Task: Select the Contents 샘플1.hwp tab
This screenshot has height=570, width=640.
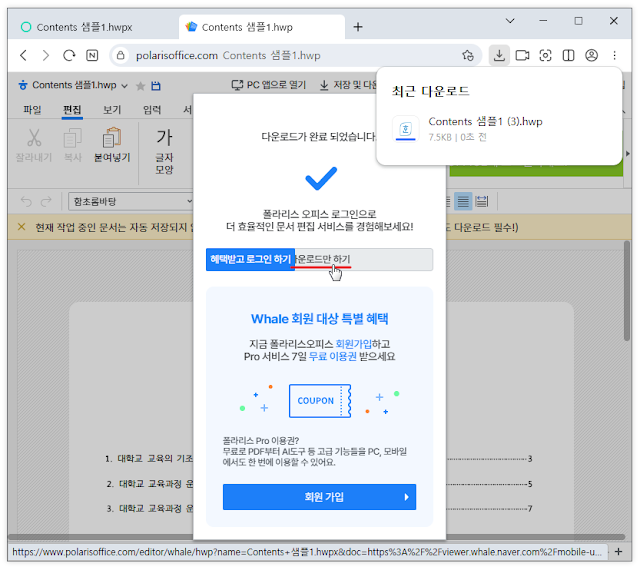Action: pyautogui.click(x=262, y=27)
